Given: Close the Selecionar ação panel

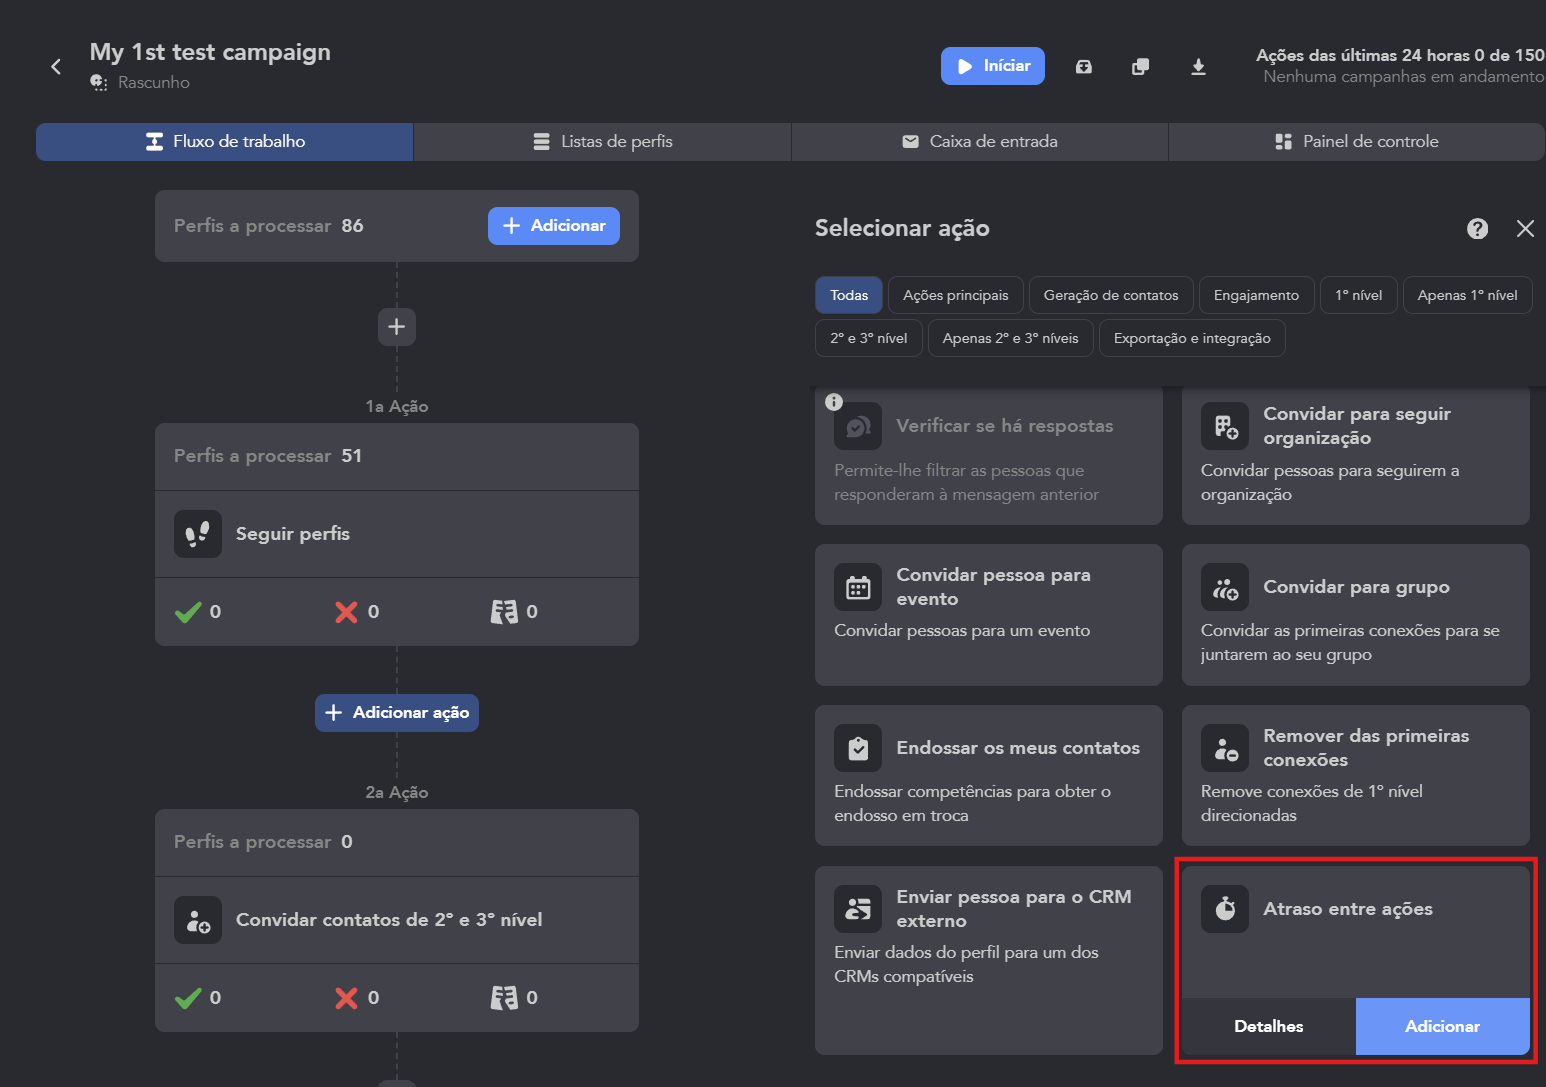Looking at the screenshot, I should (x=1525, y=229).
